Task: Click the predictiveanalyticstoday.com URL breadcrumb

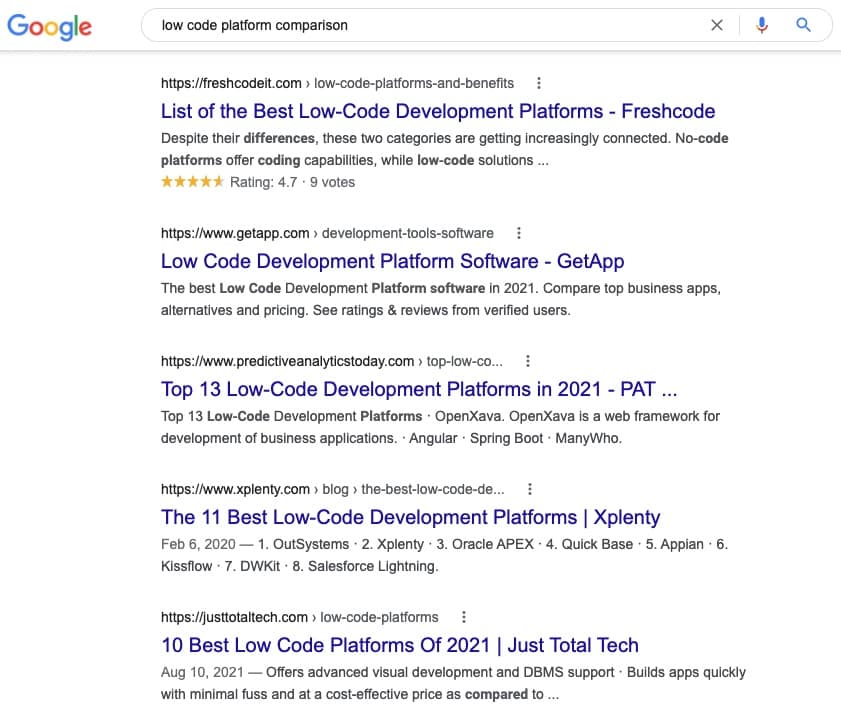Action: coord(331,361)
